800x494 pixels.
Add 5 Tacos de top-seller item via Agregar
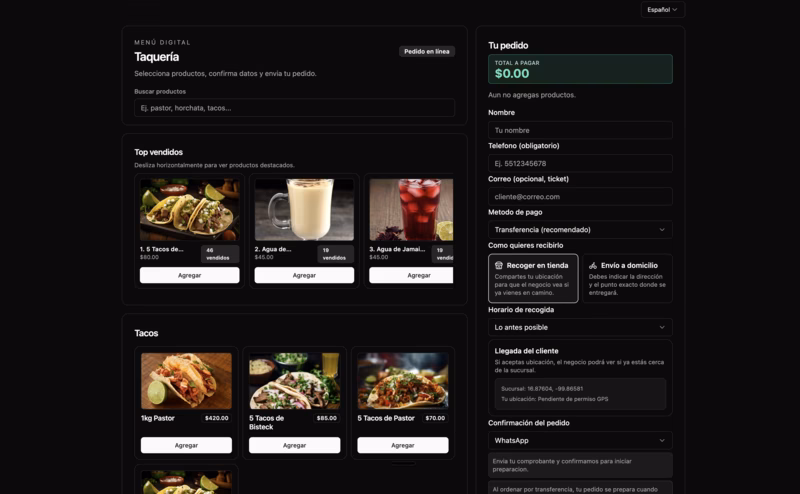(189, 275)
